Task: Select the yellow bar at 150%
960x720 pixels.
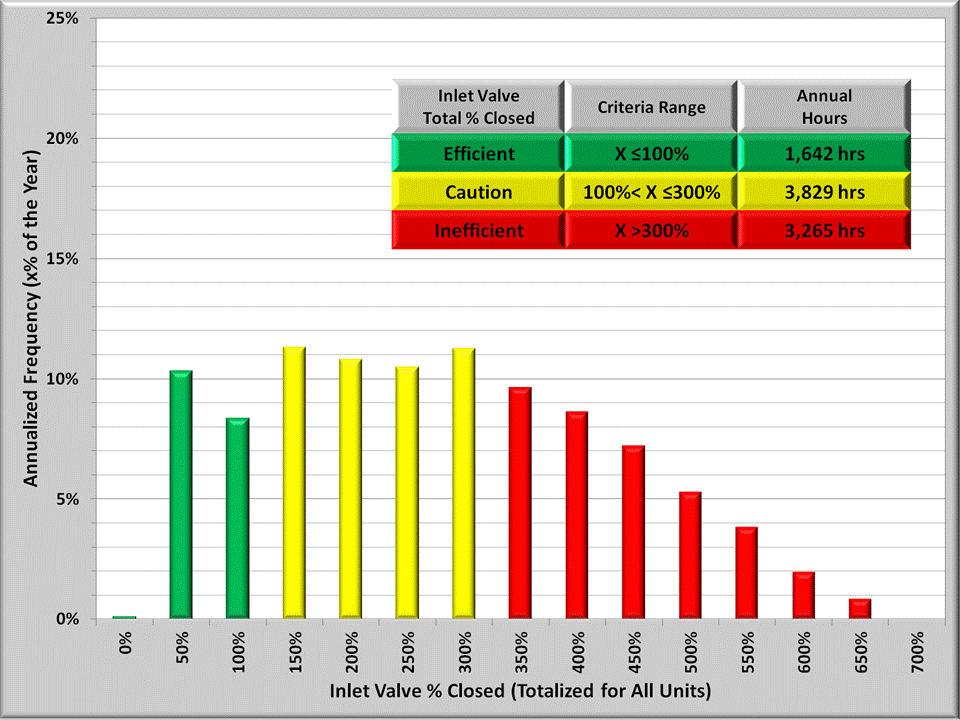Action: pos(294,482)
